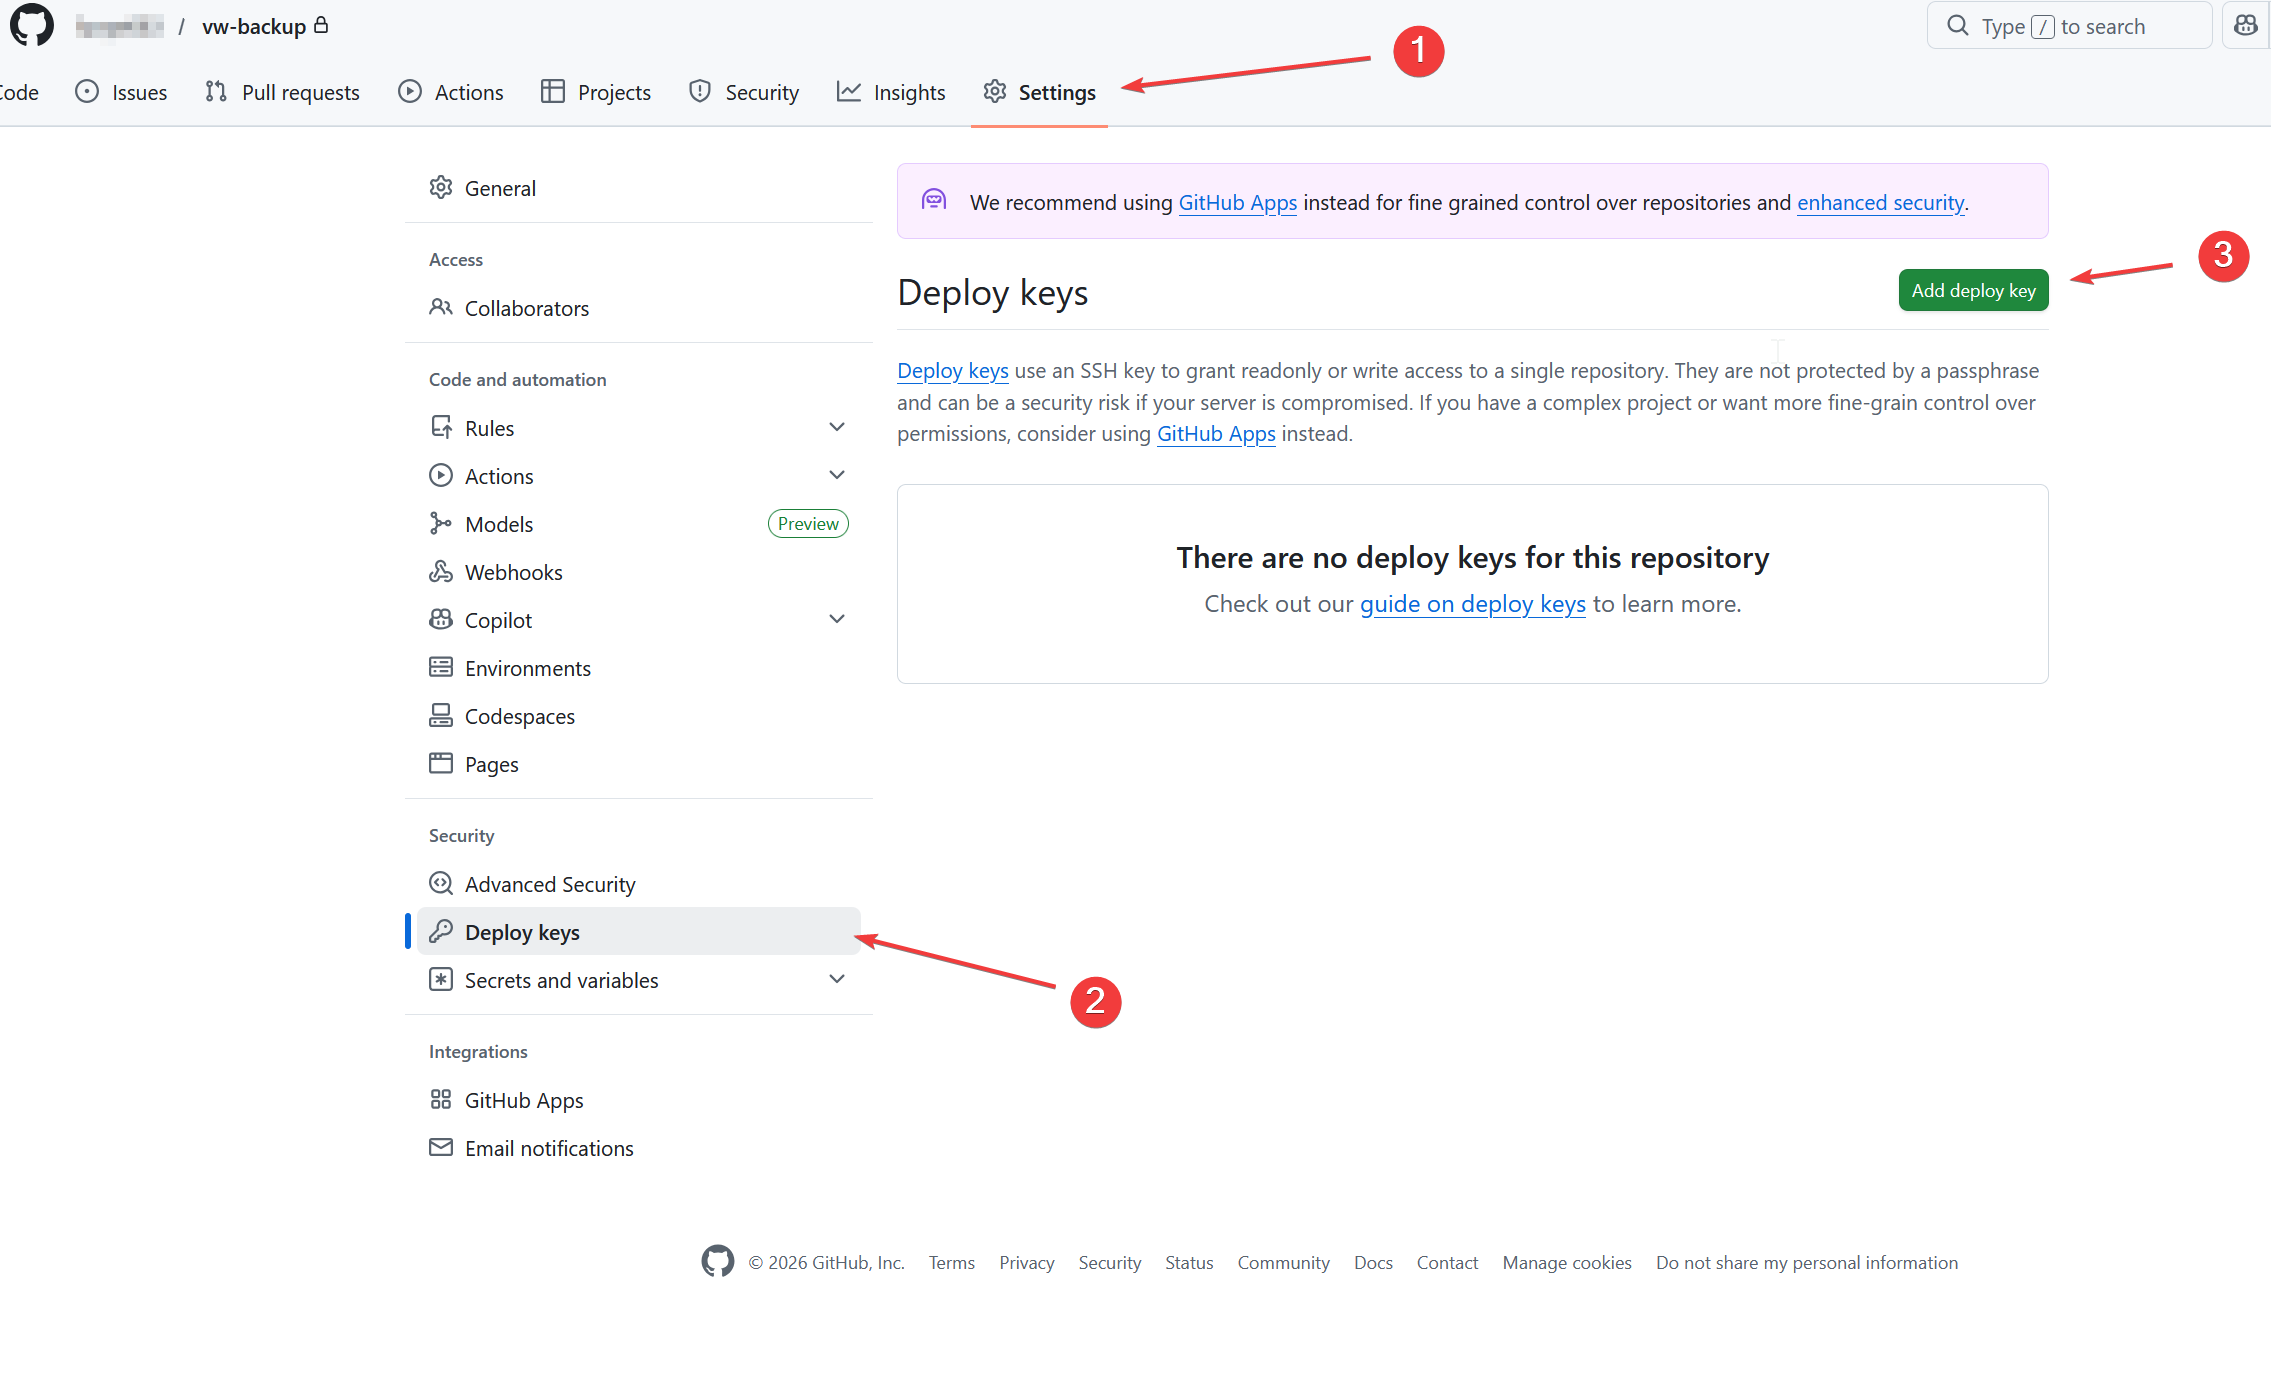
Task: Click the enhanced security link in the banner
Action: 1880,203
